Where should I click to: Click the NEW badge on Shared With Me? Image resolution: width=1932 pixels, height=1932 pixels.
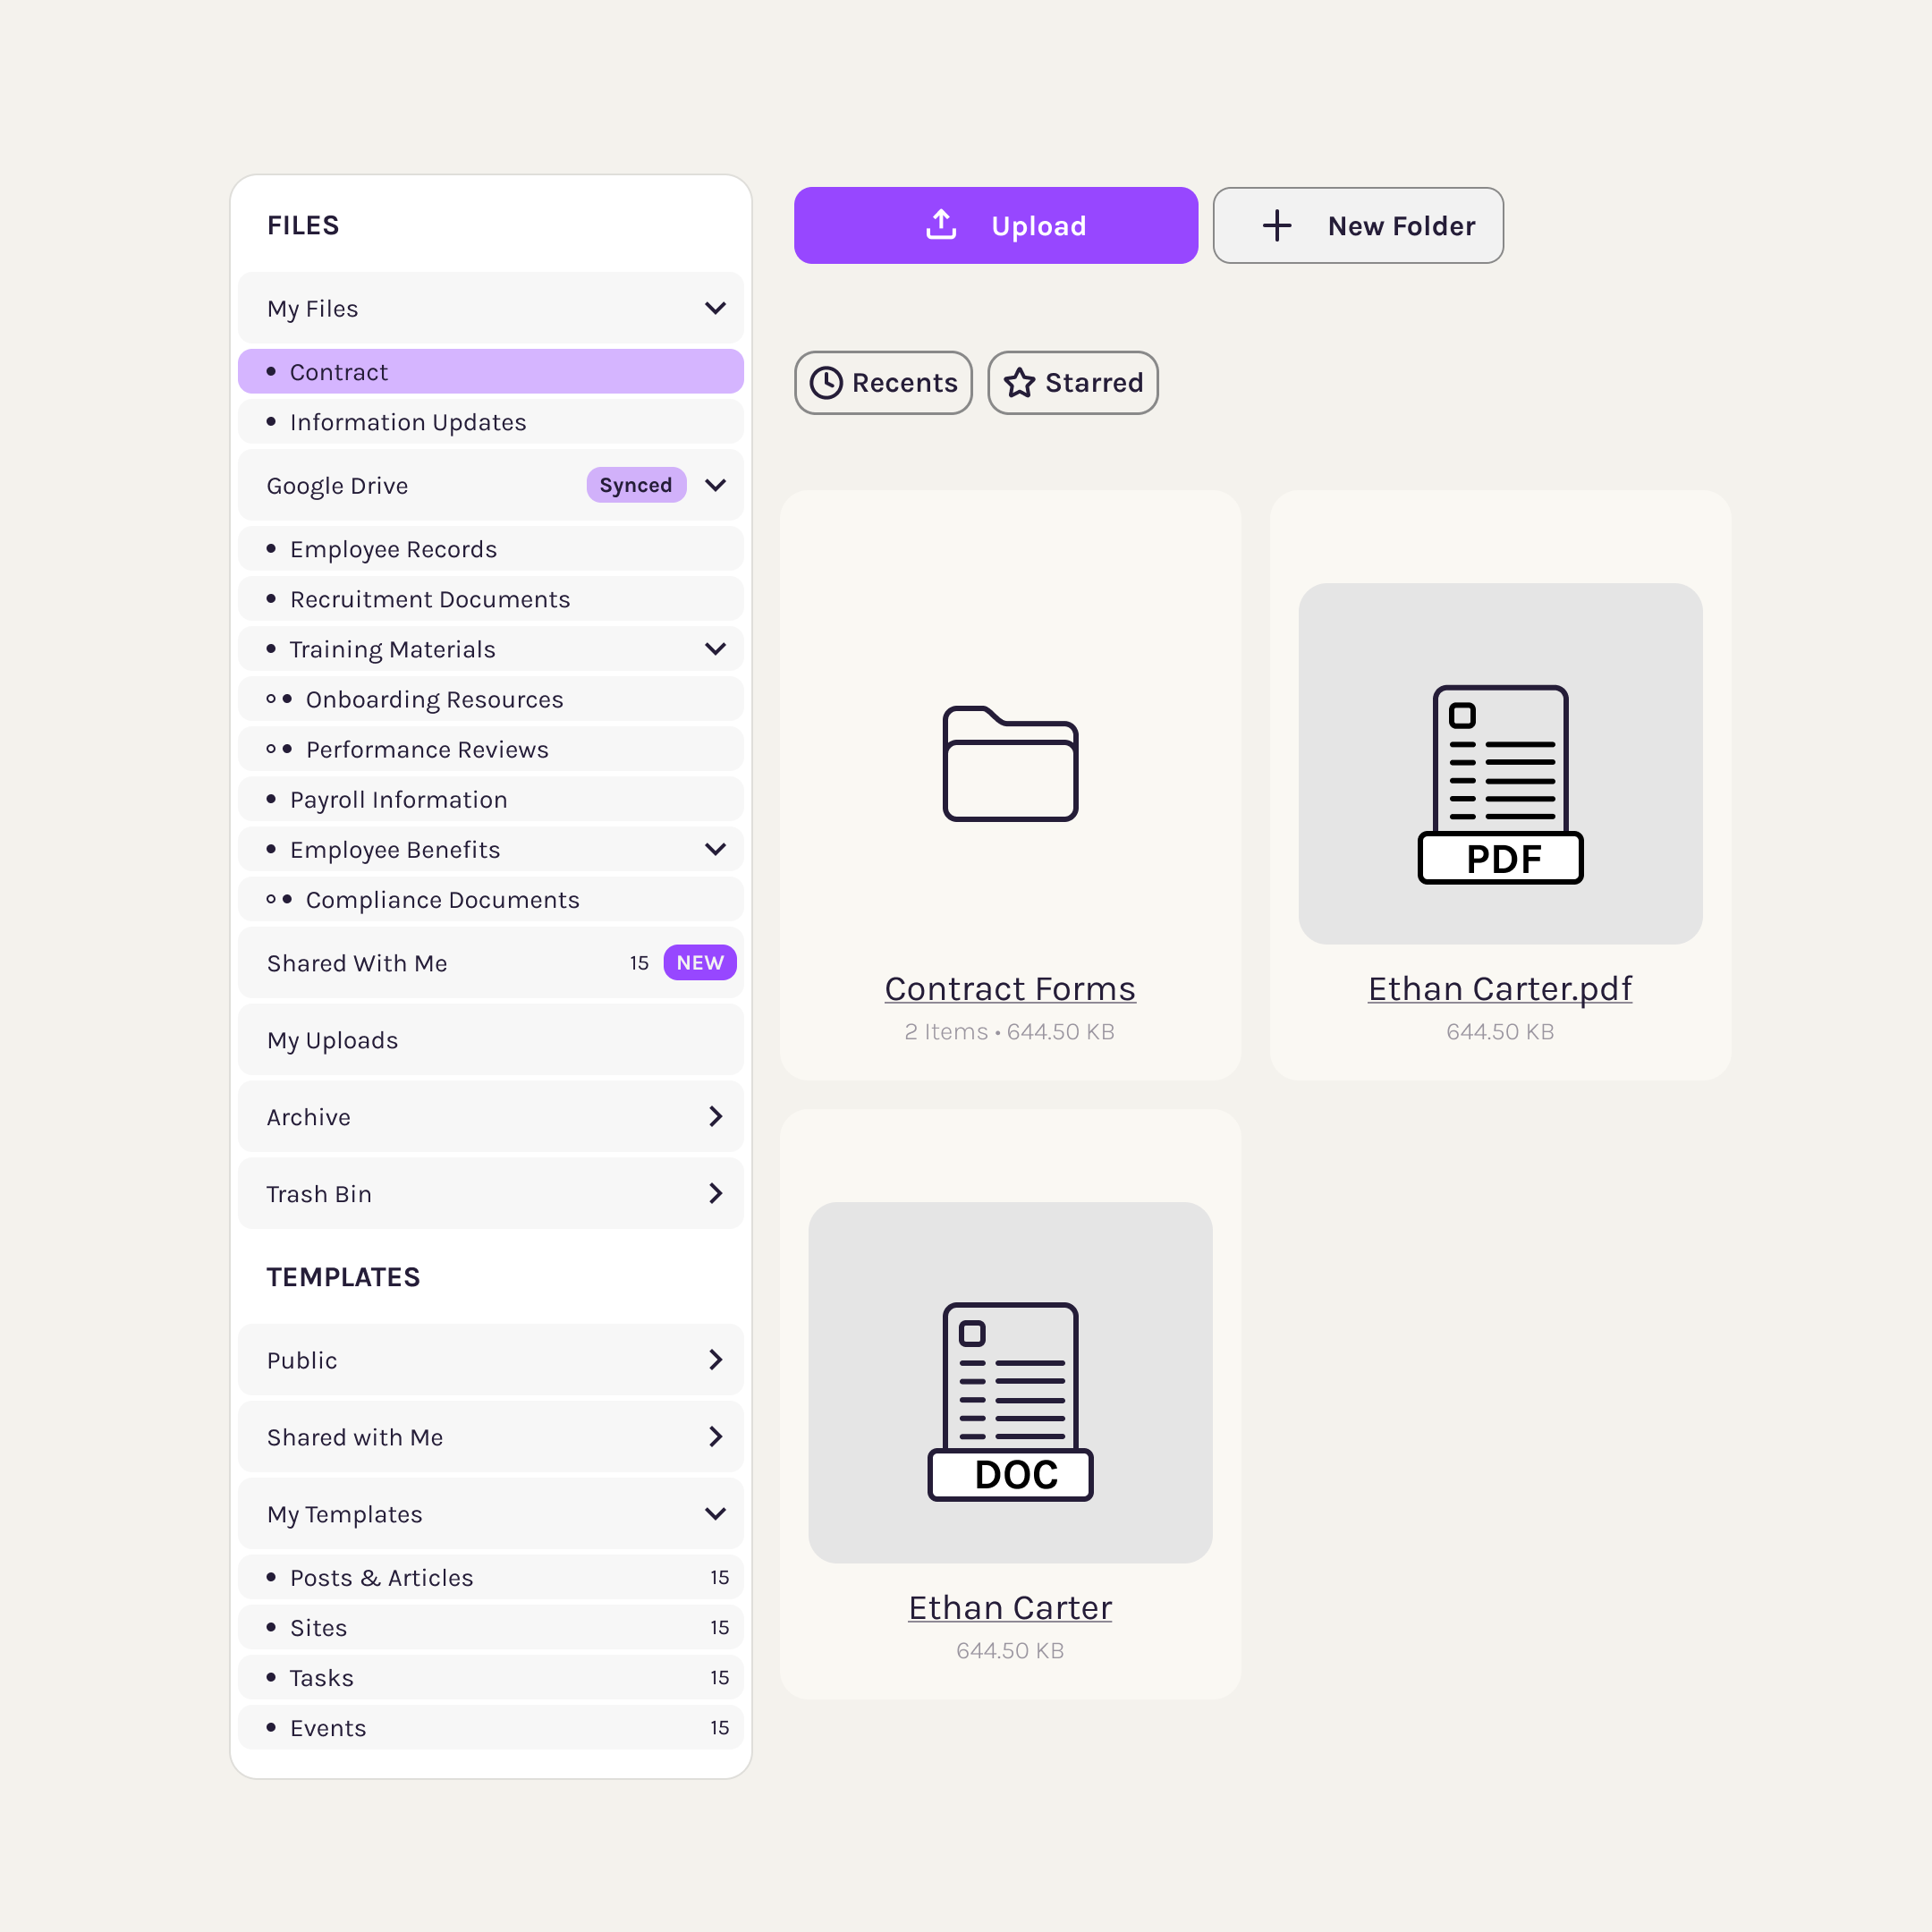[700, 962]
